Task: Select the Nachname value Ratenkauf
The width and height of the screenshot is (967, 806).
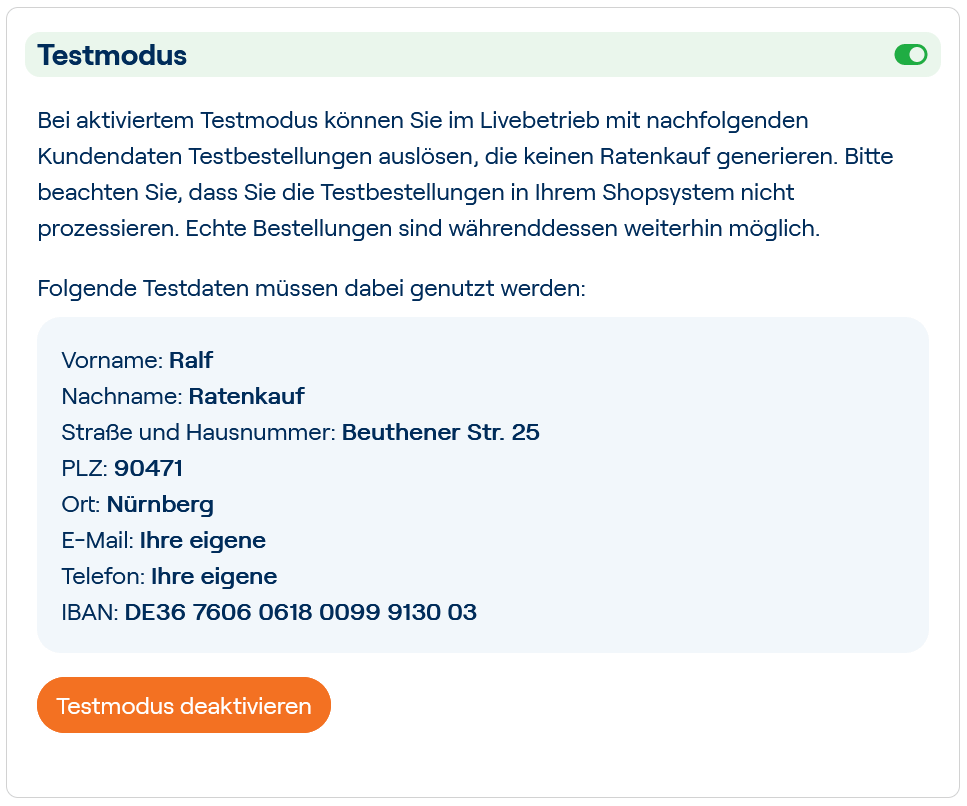Action: (x=246, y=396)
